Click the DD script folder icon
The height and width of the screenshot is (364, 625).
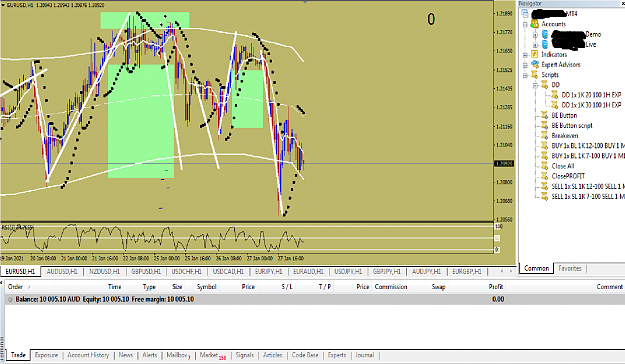(545, 85)
